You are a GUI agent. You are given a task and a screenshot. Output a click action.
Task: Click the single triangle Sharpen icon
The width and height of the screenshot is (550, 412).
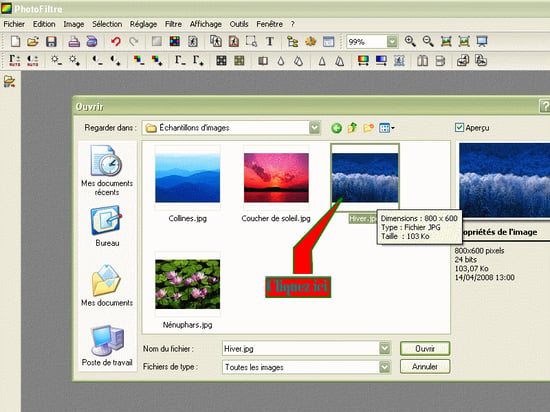322,61
